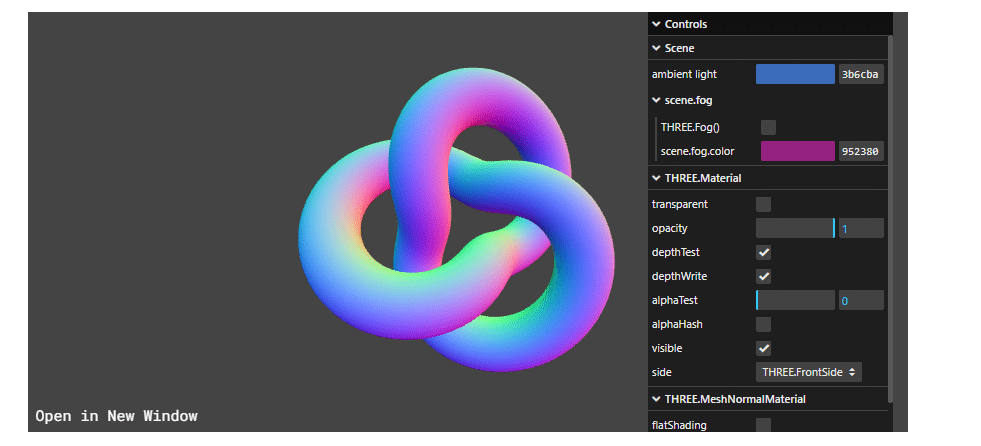The width and height of the screenshot is (981, 446).
Task: Click the ambient light label
Action: (x=684, y=74)
